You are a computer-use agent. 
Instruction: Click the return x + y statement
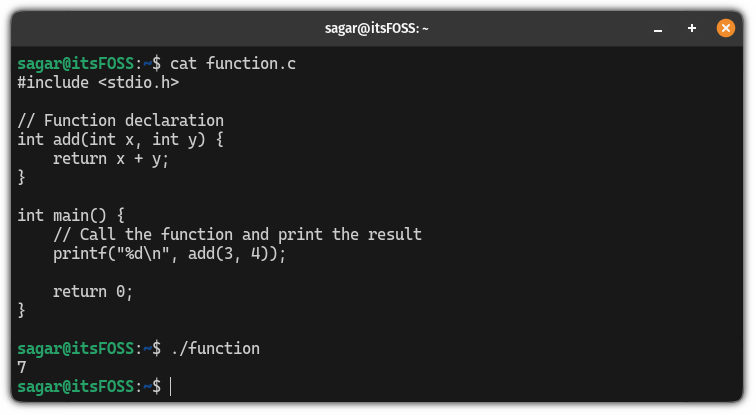111,159
